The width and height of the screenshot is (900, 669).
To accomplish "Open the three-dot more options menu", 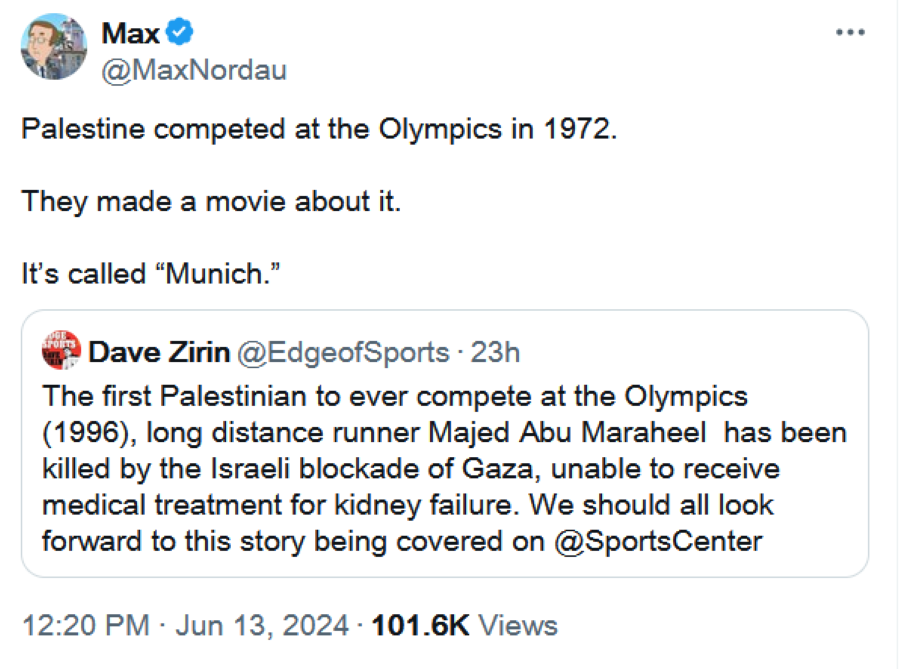I will tap(849, 32).
